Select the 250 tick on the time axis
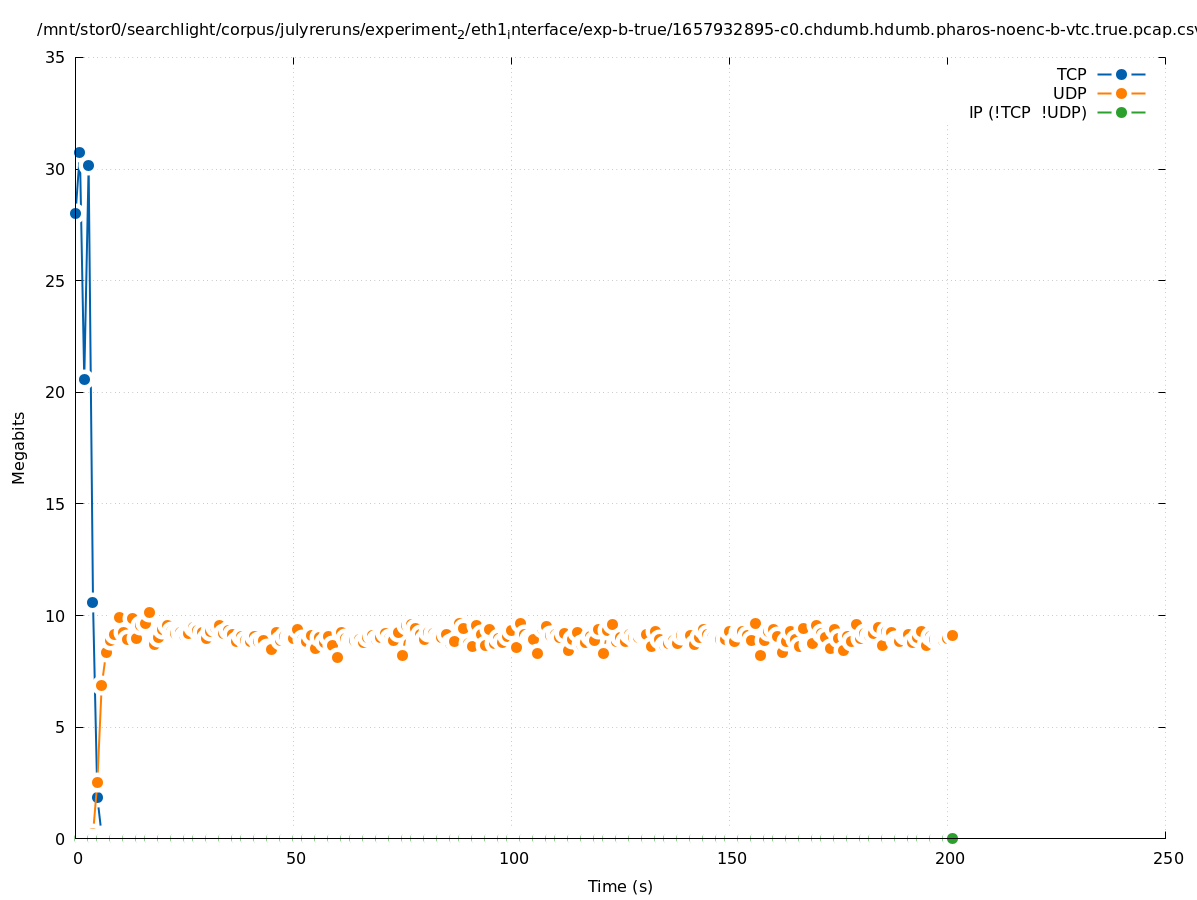This screenshot has width=1197, height=900. 1166,859
